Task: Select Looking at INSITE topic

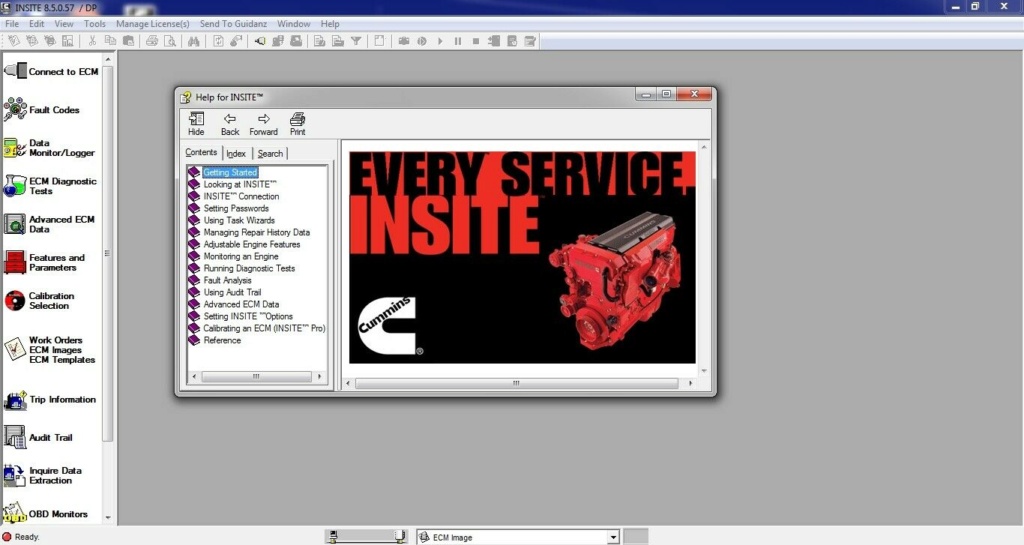Action: coord(240,184)
